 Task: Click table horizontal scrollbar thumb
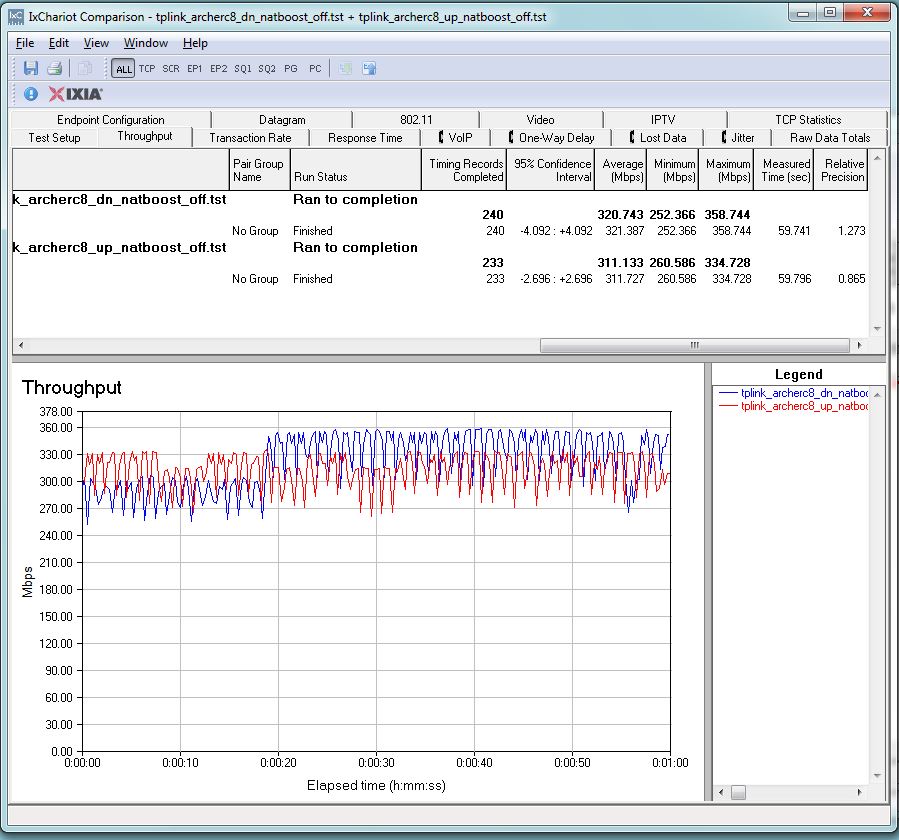tap(694, 345)
